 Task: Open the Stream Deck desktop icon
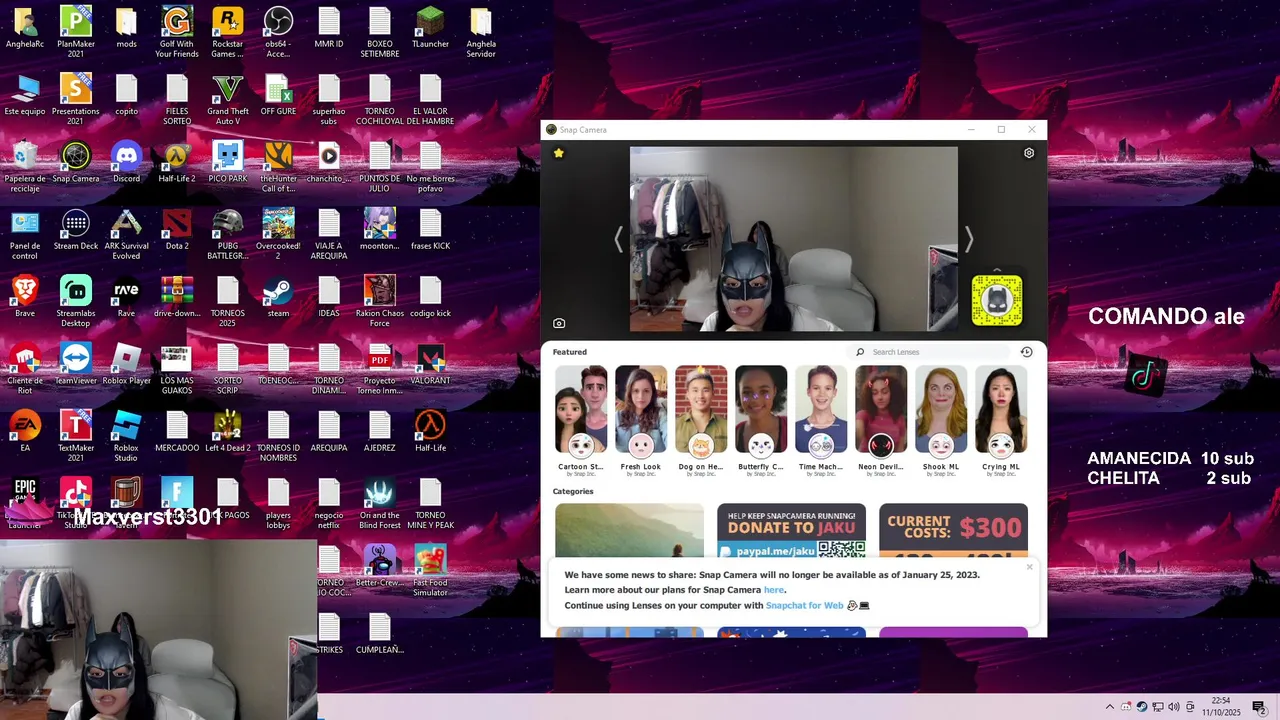pos(76,231)
